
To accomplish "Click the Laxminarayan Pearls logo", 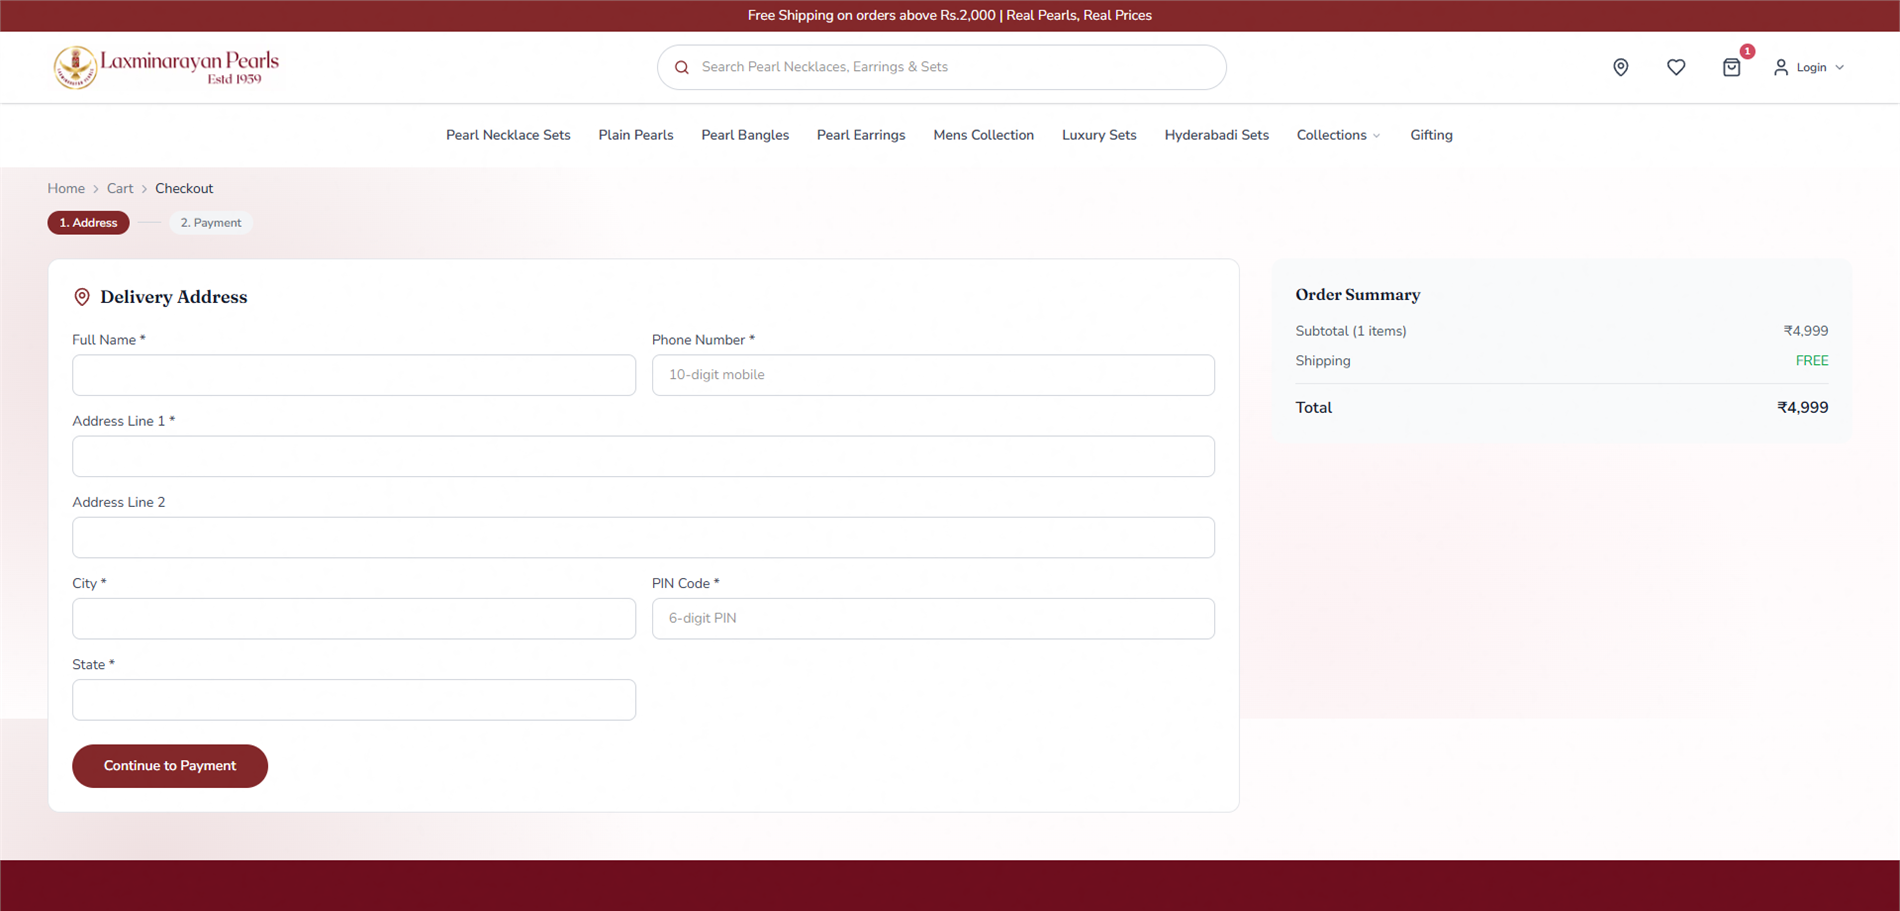I will [166, 67].
